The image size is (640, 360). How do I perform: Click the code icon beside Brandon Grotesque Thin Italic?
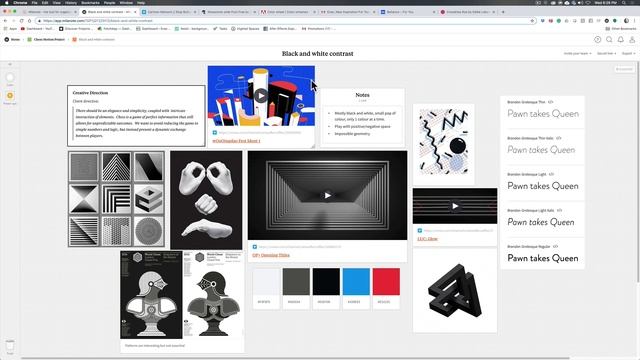pos(559,138)
